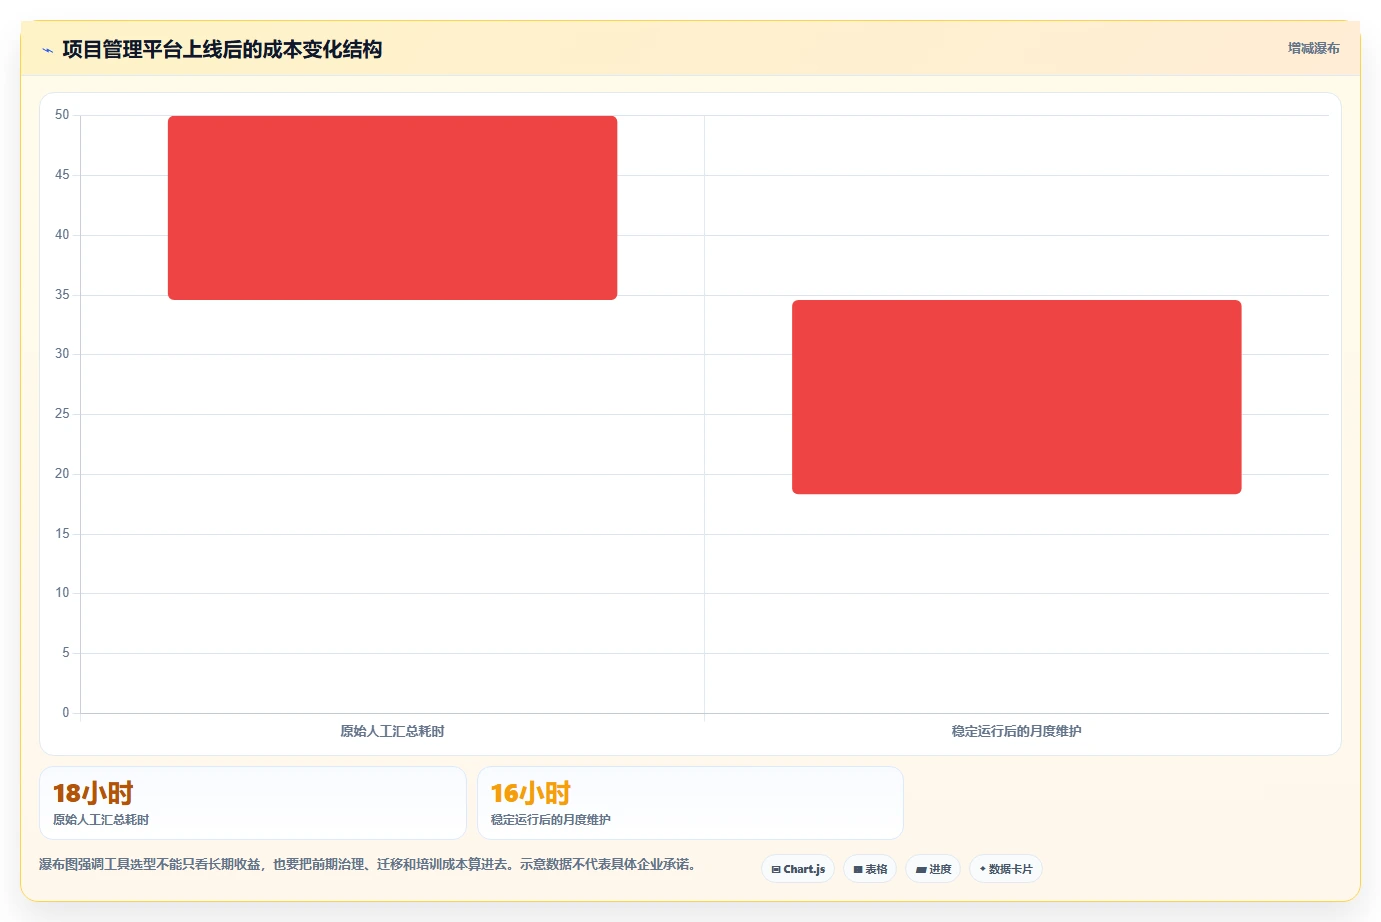Viewport: 1381px width, 922px height.
Task: Click x-axis label 稳定运行后的月度维护
Action: point(1016,731)
